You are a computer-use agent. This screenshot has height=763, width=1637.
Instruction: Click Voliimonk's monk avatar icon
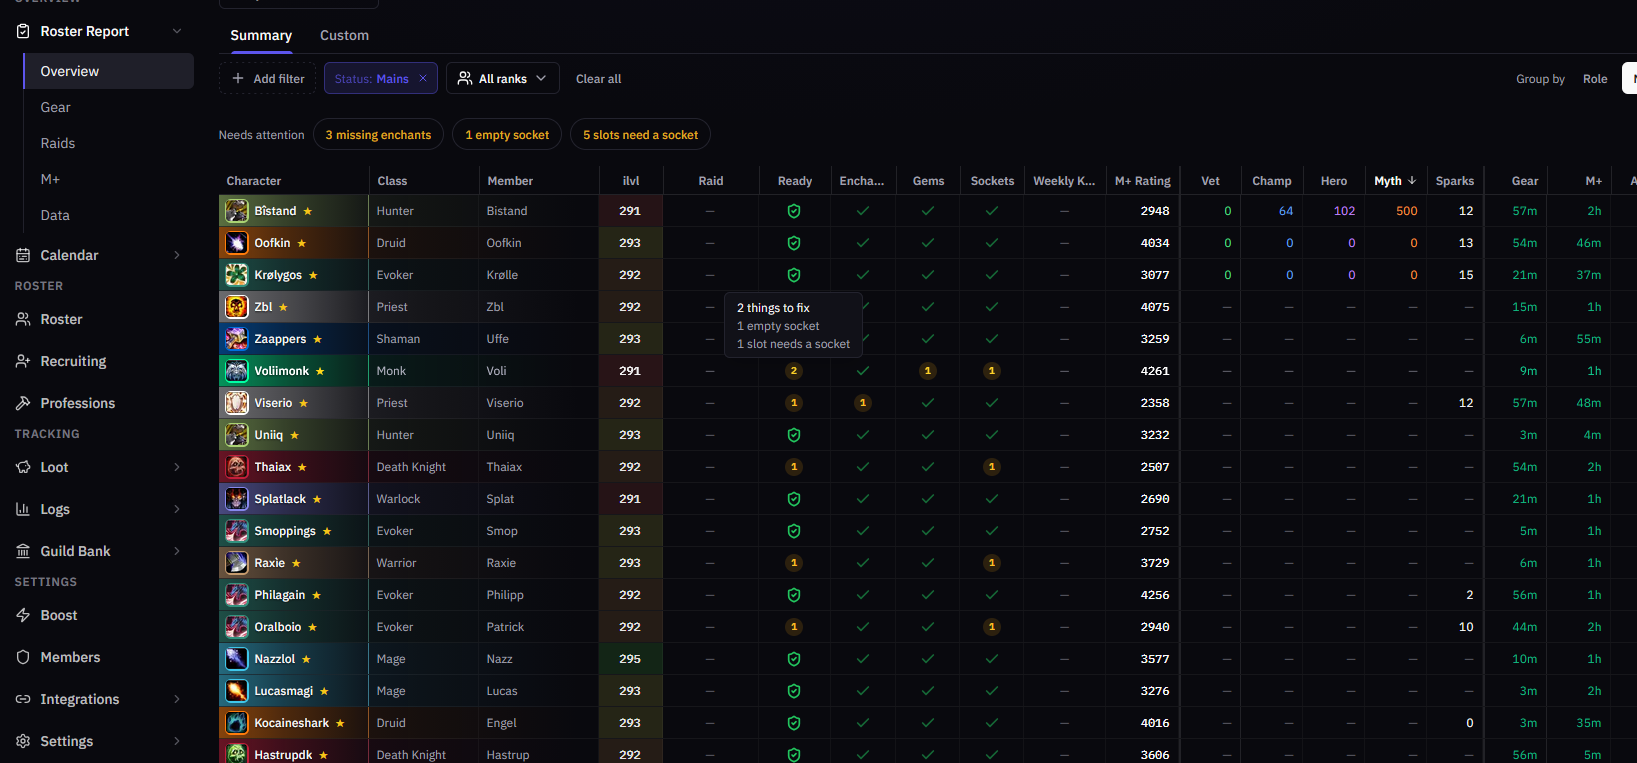(x=237, y=371)
